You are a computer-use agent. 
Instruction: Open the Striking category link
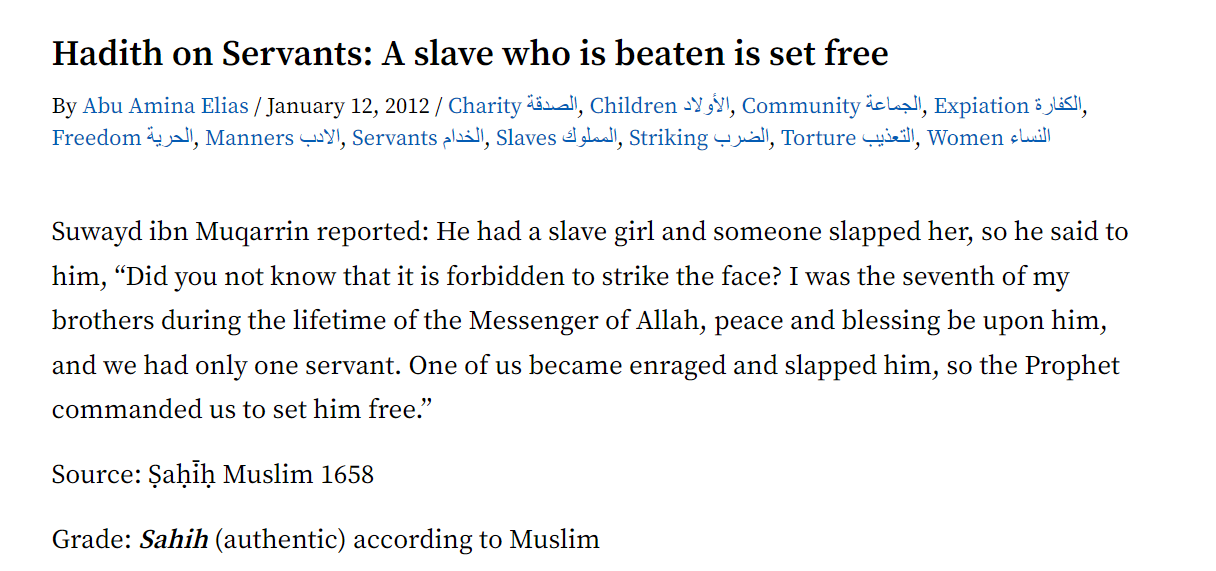pyautogui.click(x=699, y=138)
